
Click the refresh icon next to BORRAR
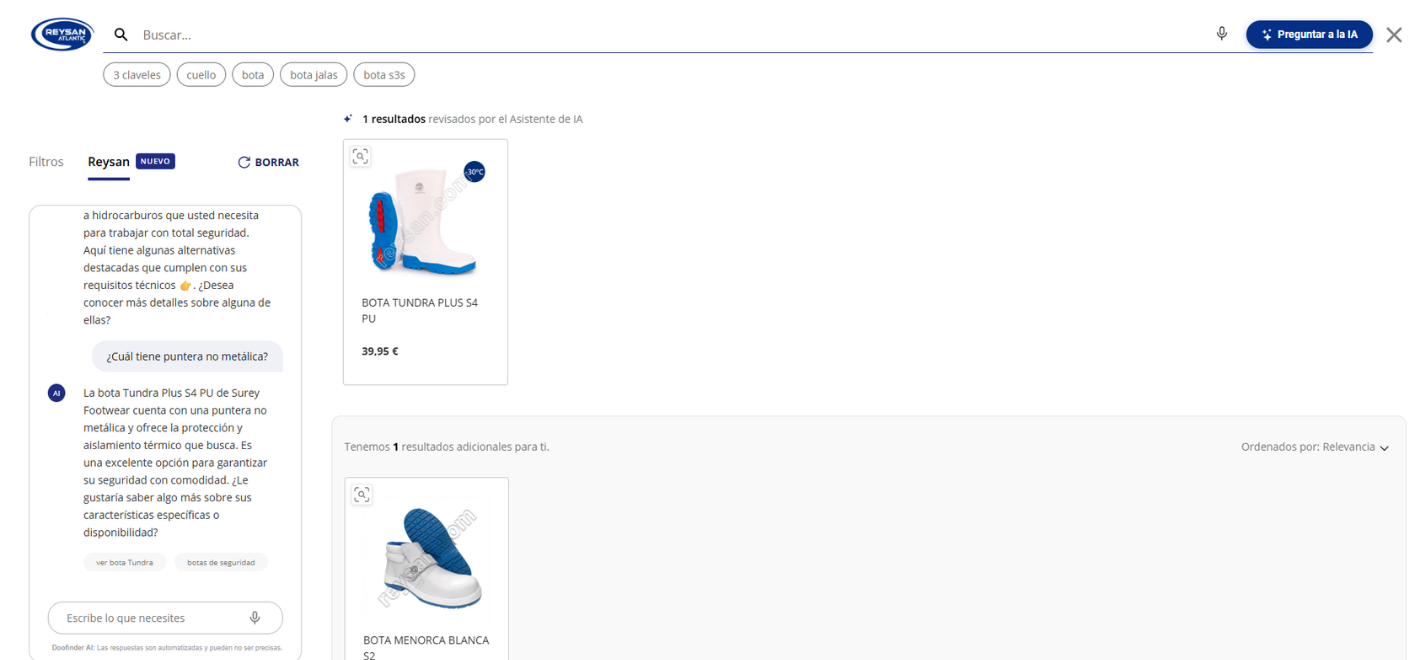[x=244, y=162]
